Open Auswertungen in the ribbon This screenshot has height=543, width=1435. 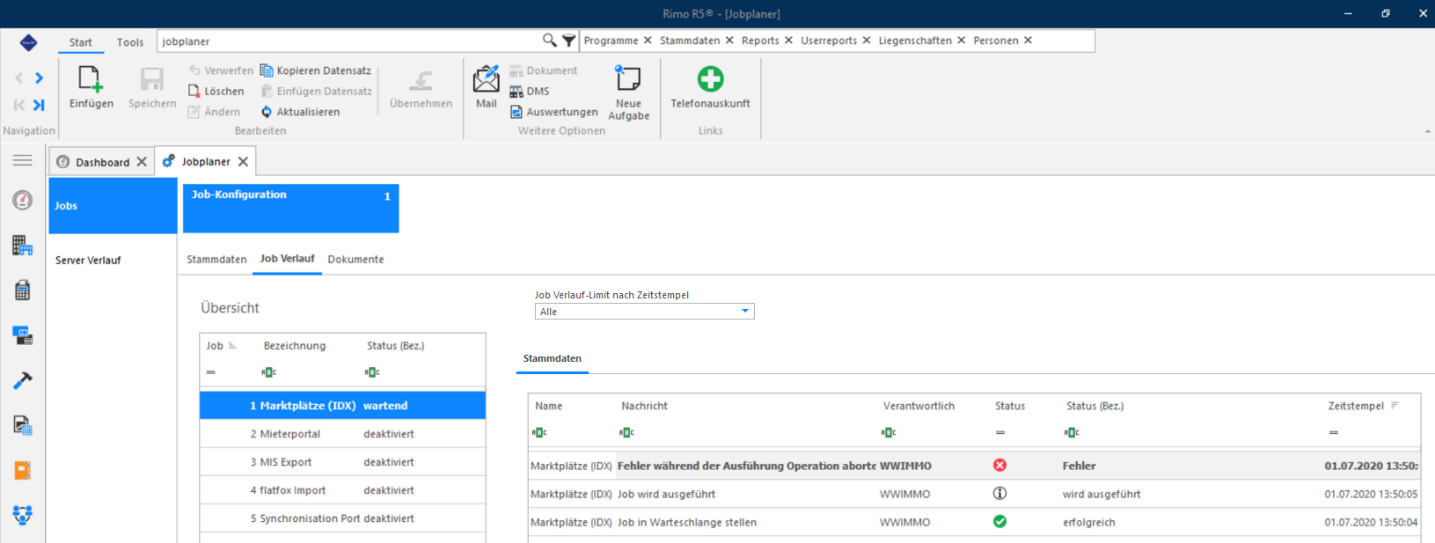pyautogui.click(x=553, y=112)
